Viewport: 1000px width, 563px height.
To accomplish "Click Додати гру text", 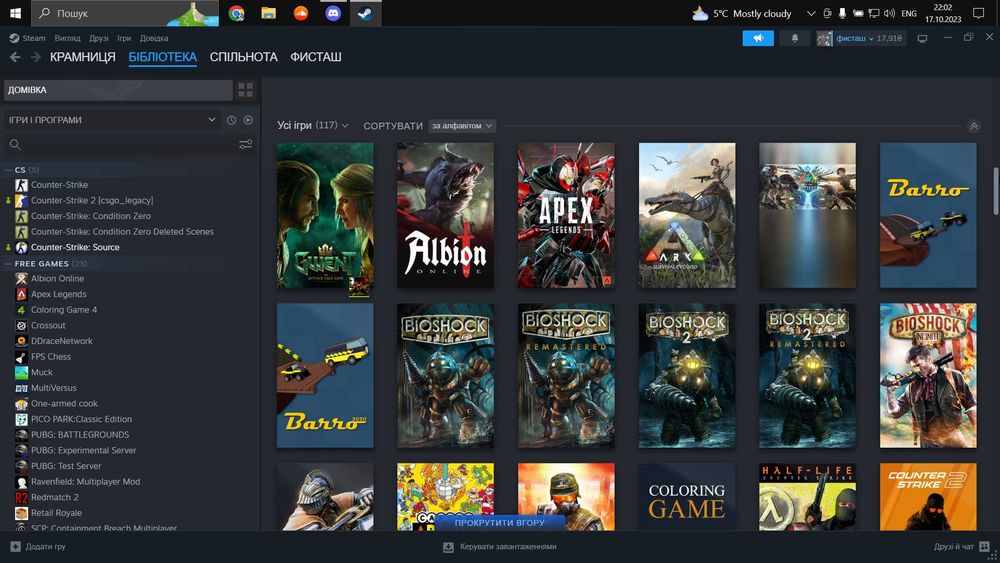I will 45,546.
